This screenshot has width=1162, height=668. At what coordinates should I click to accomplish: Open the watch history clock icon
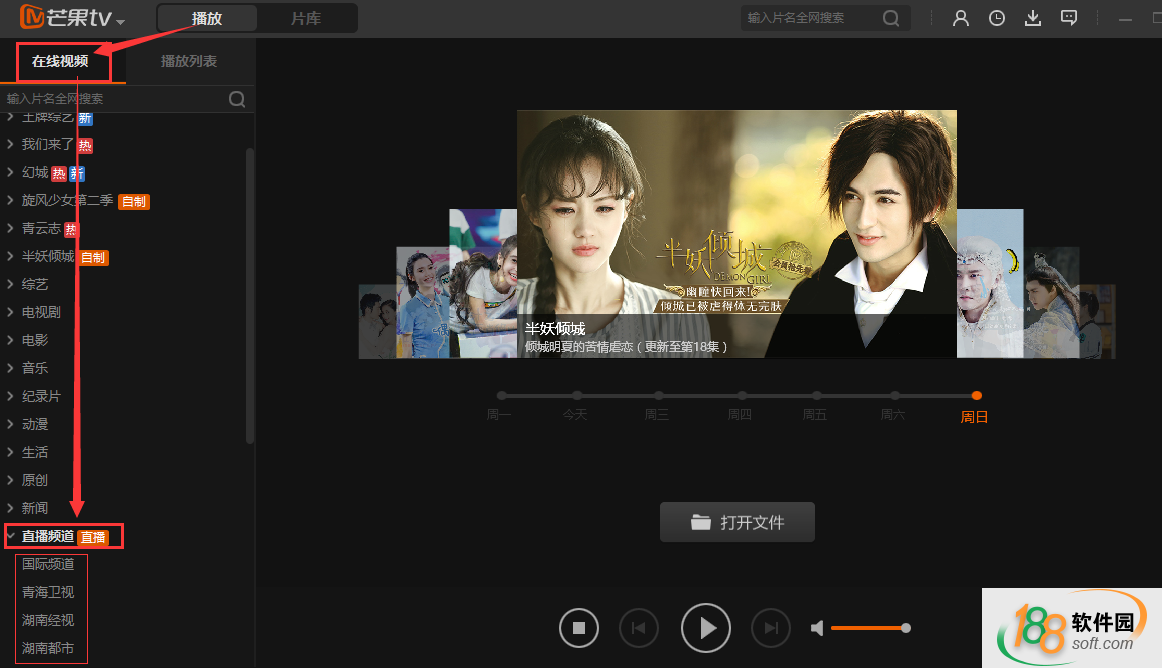coord(997,18)
